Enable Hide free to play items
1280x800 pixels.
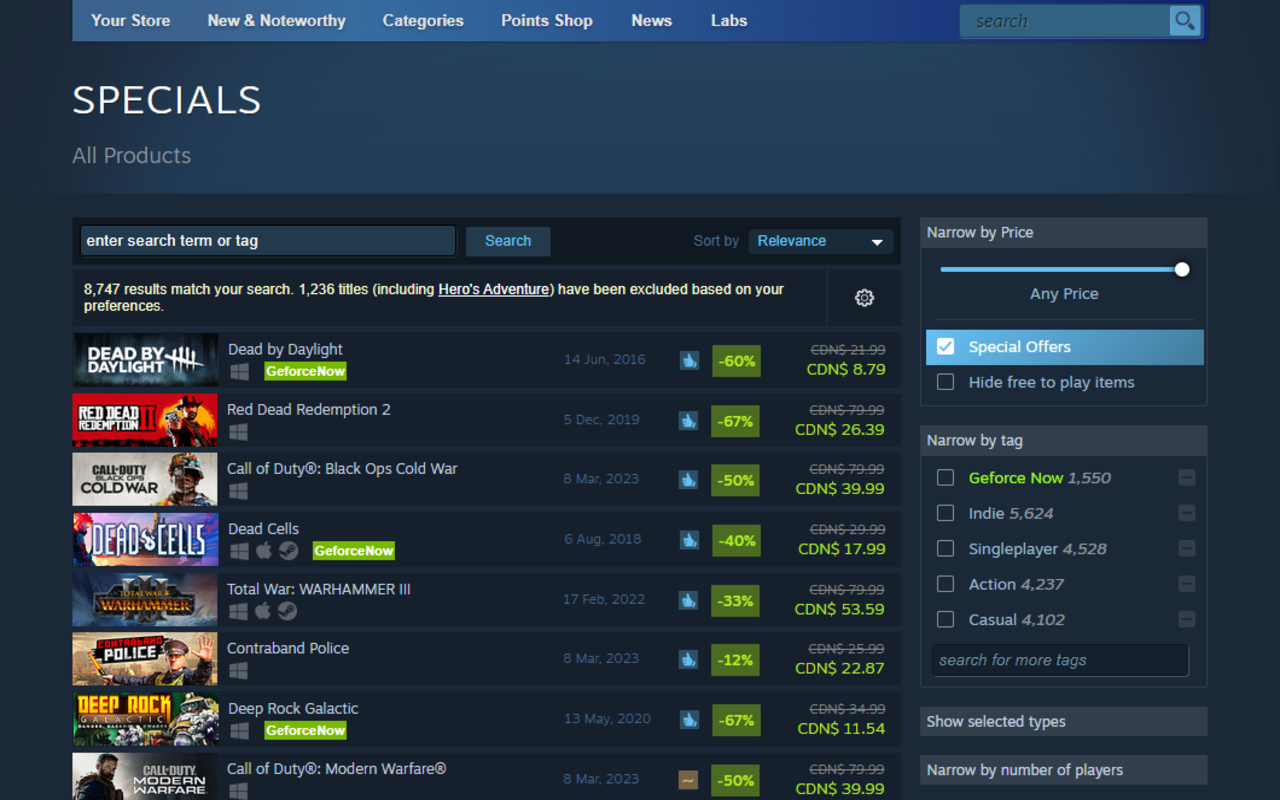(945, 382)
